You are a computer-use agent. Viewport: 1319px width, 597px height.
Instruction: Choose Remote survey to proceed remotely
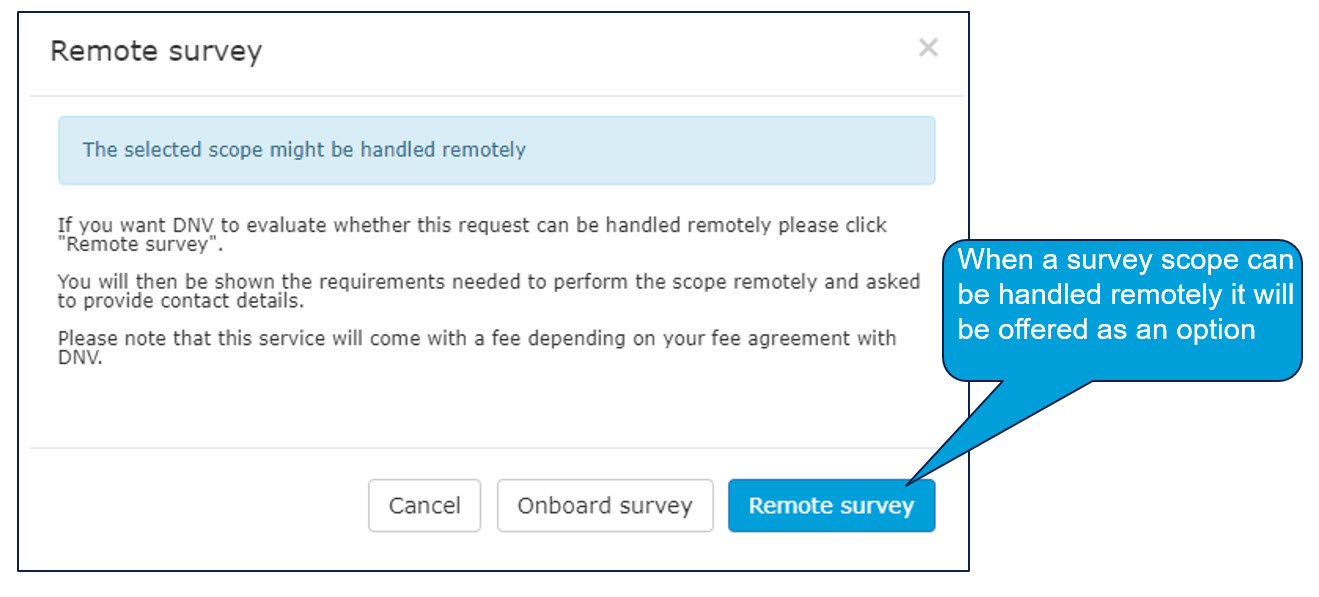click(831, 505)
